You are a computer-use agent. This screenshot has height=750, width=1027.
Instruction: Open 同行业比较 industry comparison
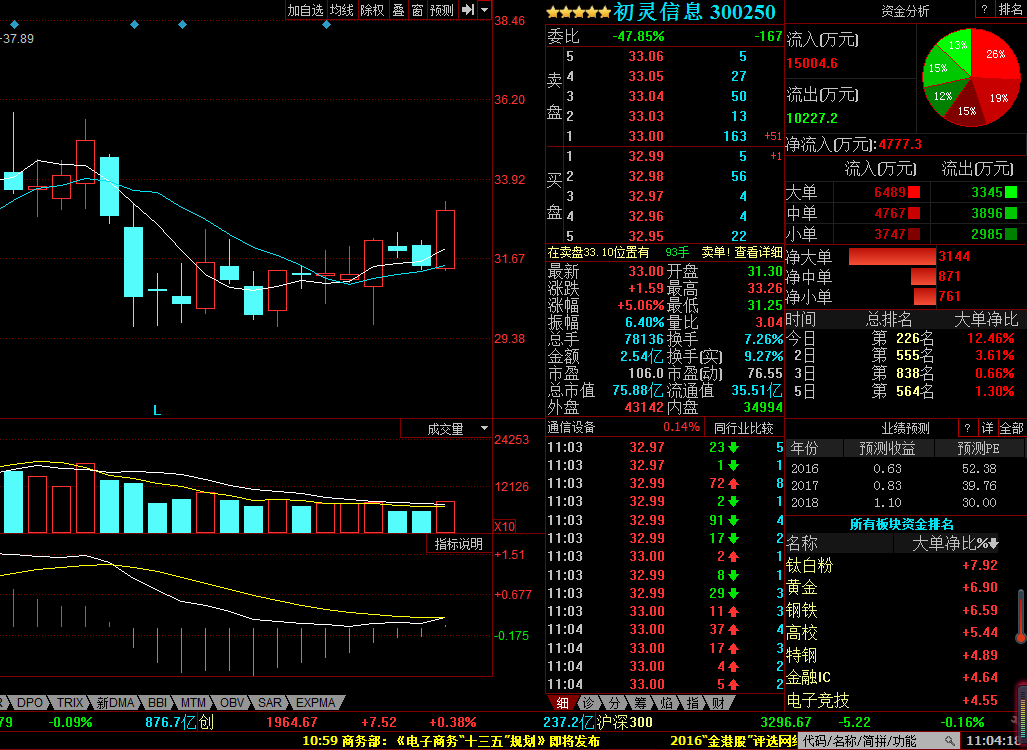click(743, 428)
